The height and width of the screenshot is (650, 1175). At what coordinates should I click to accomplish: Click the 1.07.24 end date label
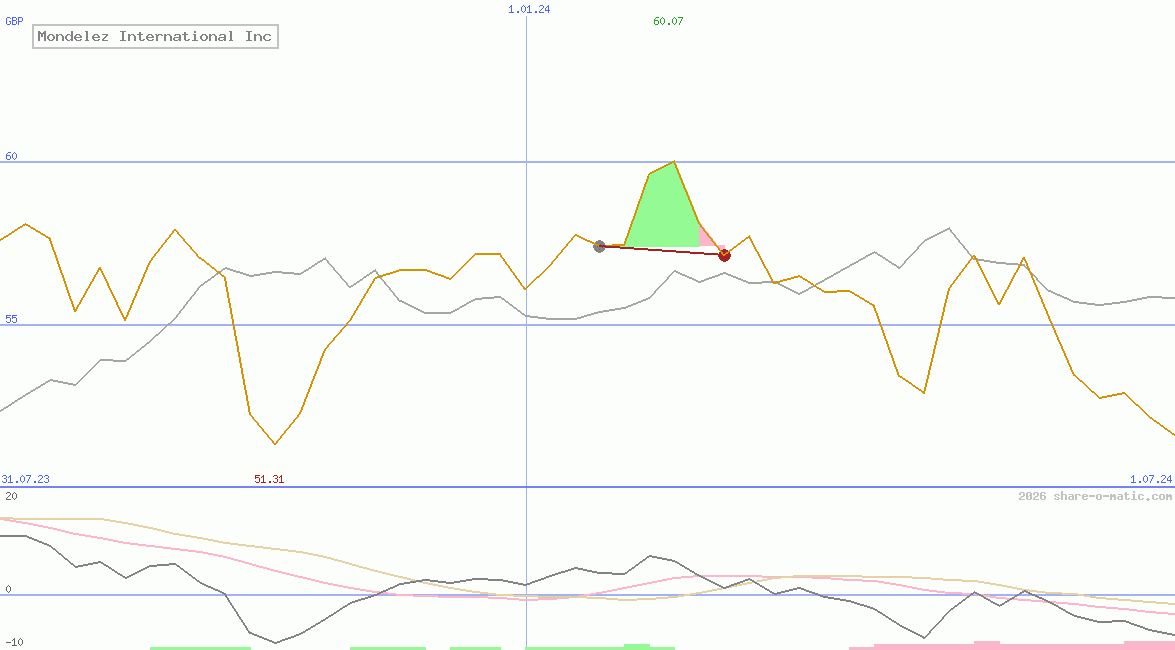pyautogui.click(x=1151, y=479)
